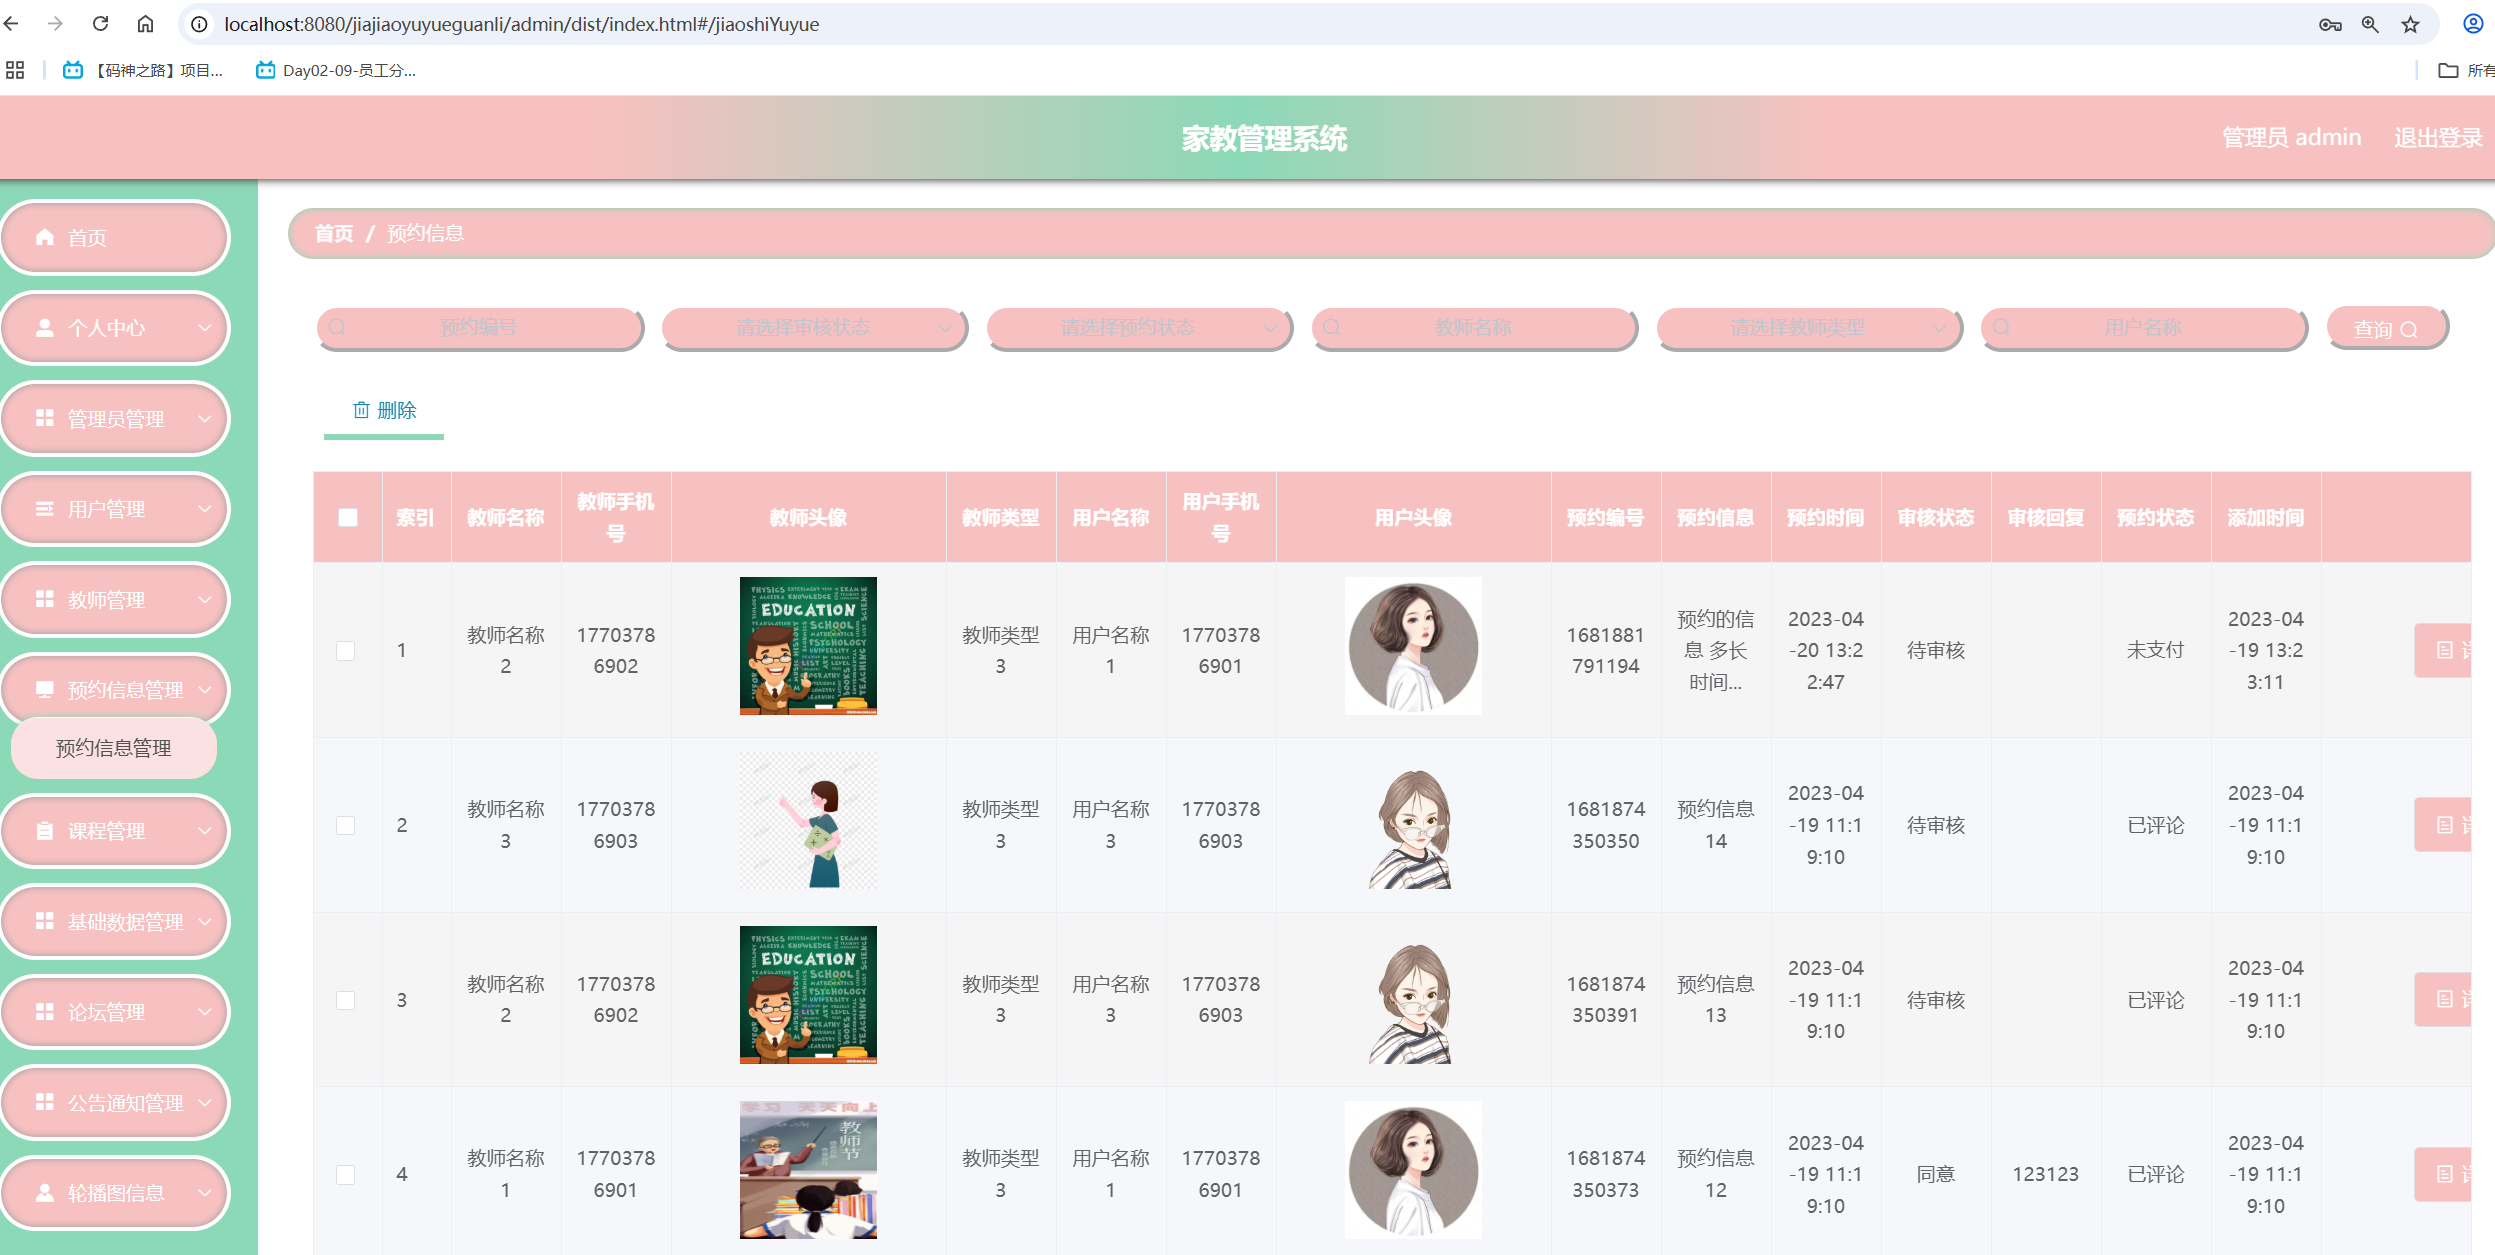Open browser home page icon
2495x1255 pixels.
[145, 24]
